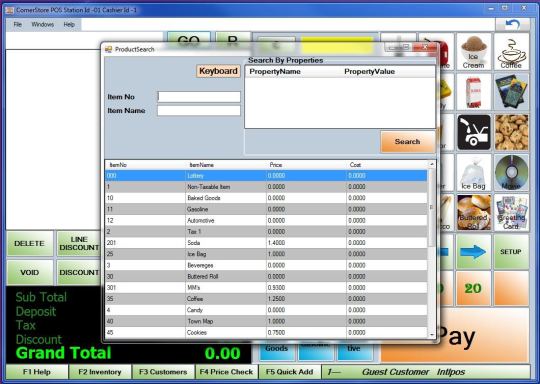Click the Keyboard button
The image size is (540, 384).
(218, 71)
